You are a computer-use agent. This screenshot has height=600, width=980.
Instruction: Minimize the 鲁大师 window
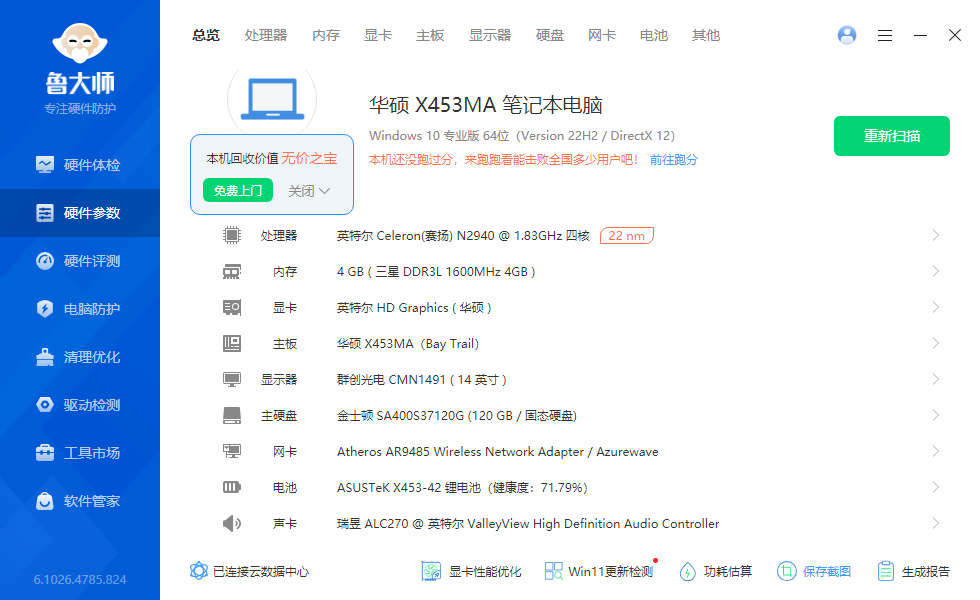(920, 36)
